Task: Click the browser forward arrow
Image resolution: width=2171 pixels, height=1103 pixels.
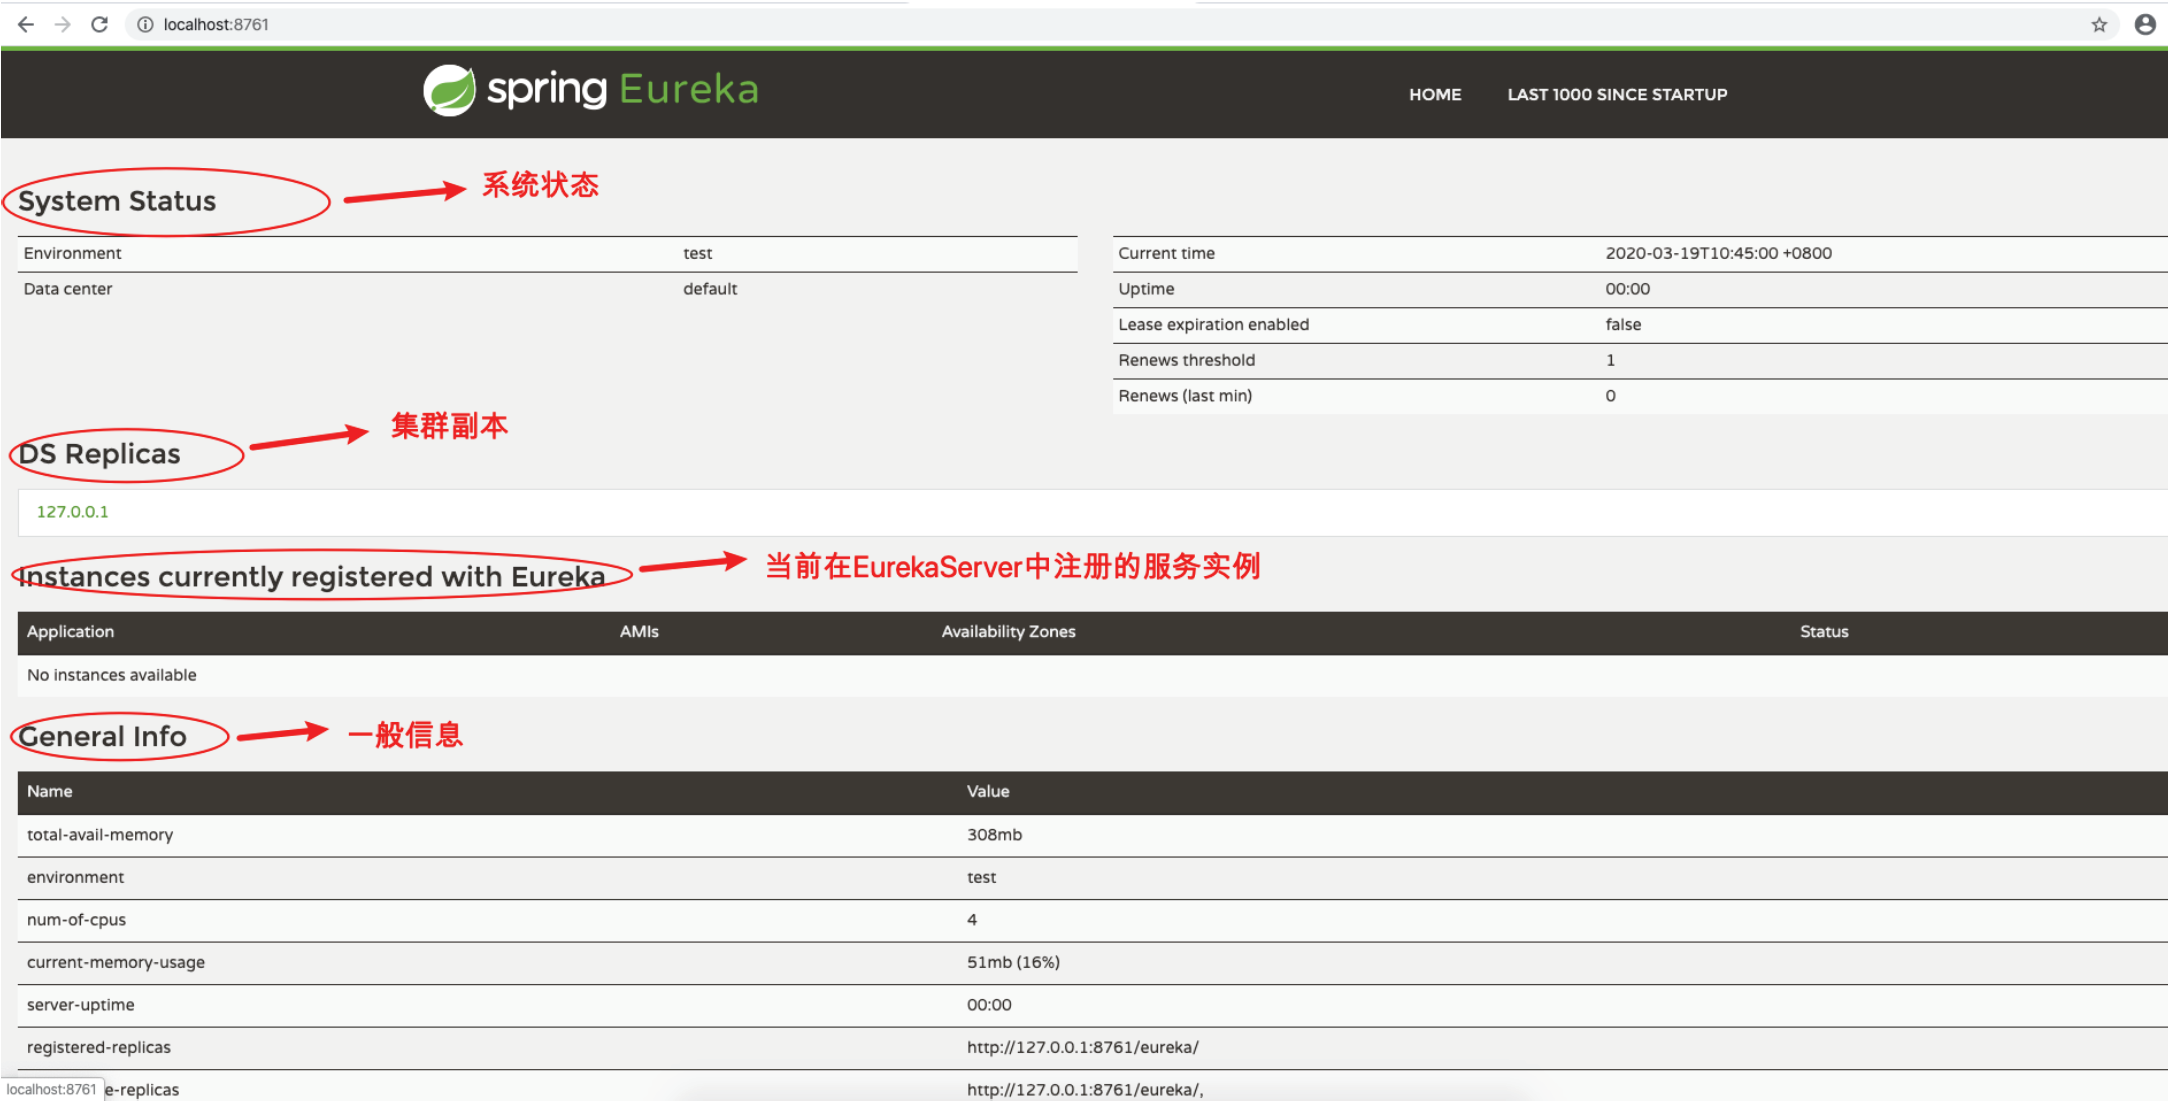Action: tap(63, 24)
